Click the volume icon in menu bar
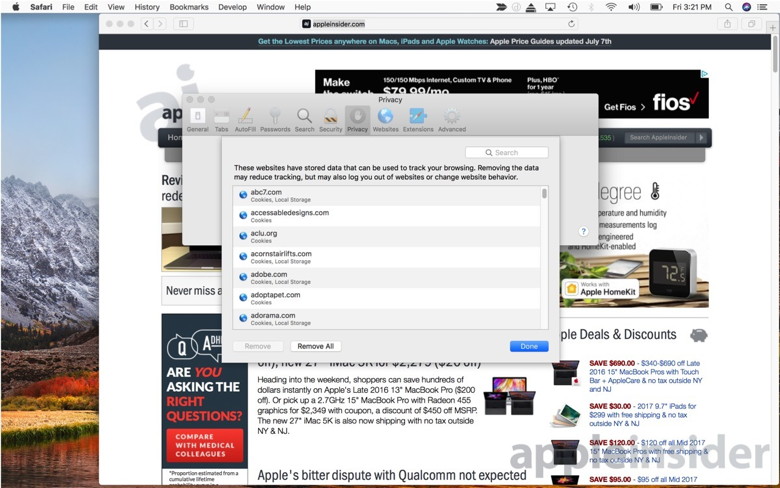Image resolution: width=780 pixels, height=488 pixels. tap(634, 7)
